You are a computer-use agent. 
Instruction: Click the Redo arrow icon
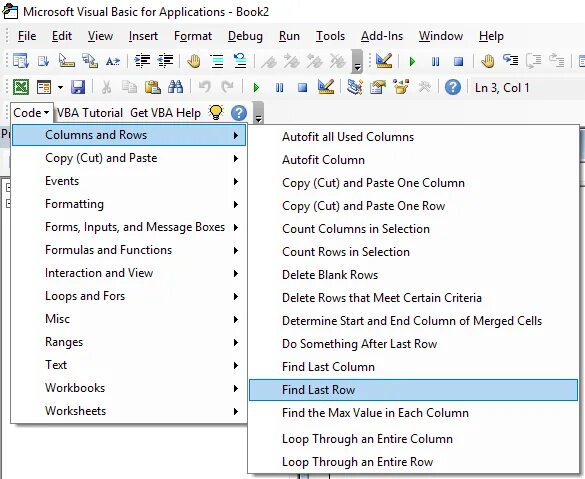coord(227,87)
